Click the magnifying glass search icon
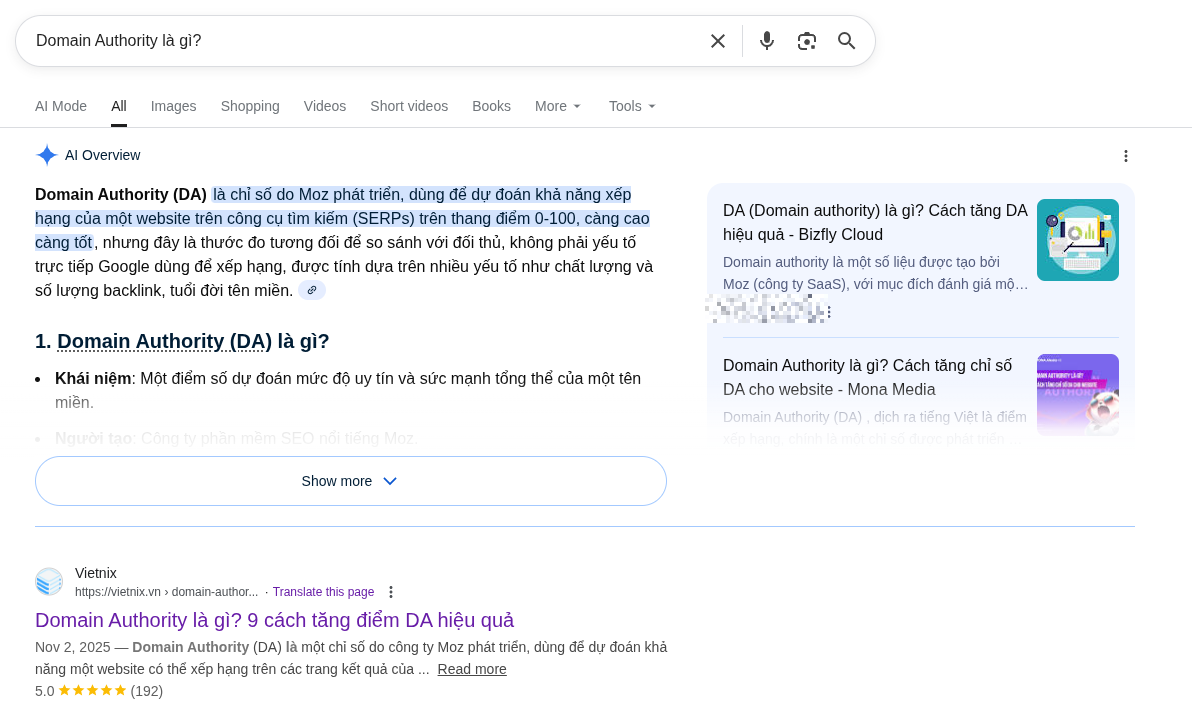The image size is (1192, 724). coord(846,41)
